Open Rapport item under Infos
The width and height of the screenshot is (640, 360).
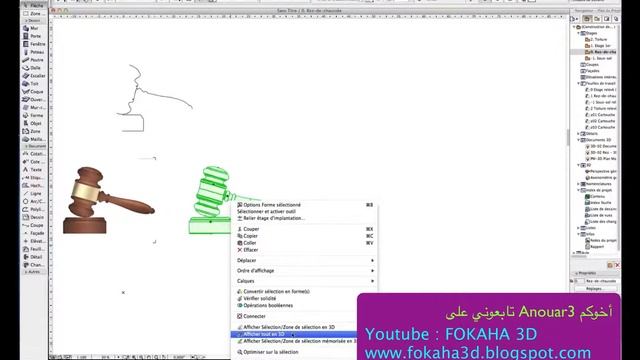(594, 247)
